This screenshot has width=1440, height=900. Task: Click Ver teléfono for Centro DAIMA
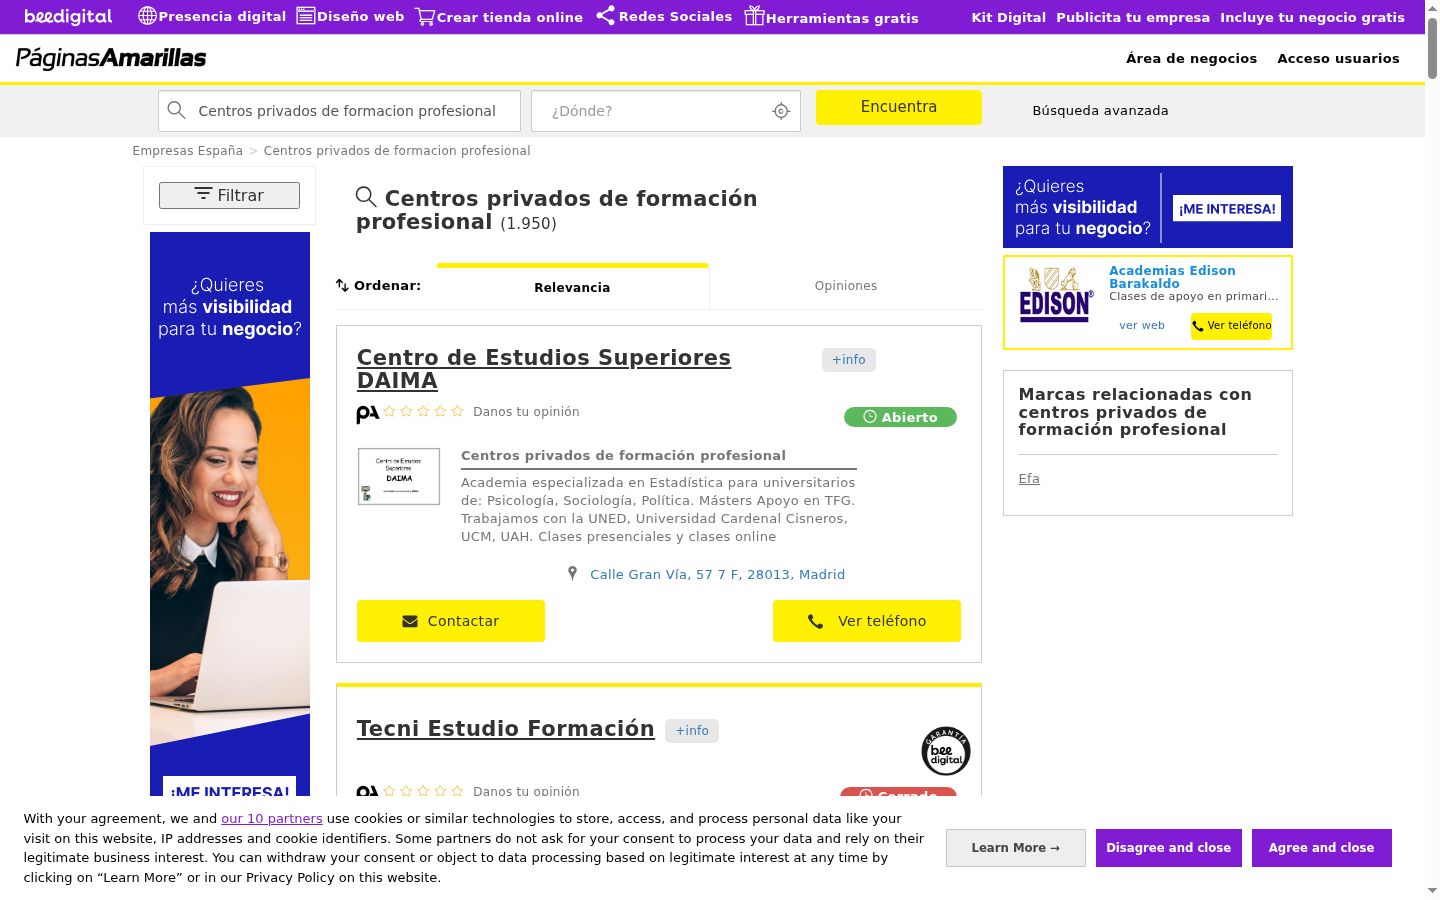pos(867,621)
